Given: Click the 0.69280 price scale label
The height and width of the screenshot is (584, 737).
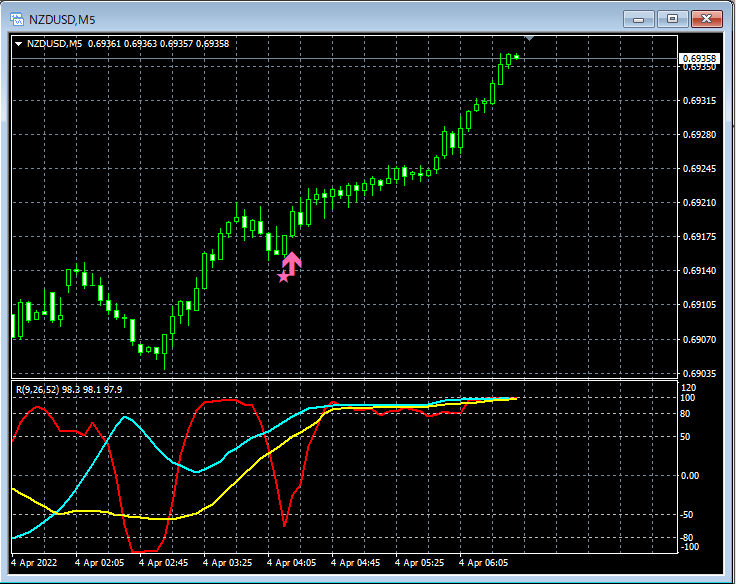Looking at the screenshot, I should (699, 134).
